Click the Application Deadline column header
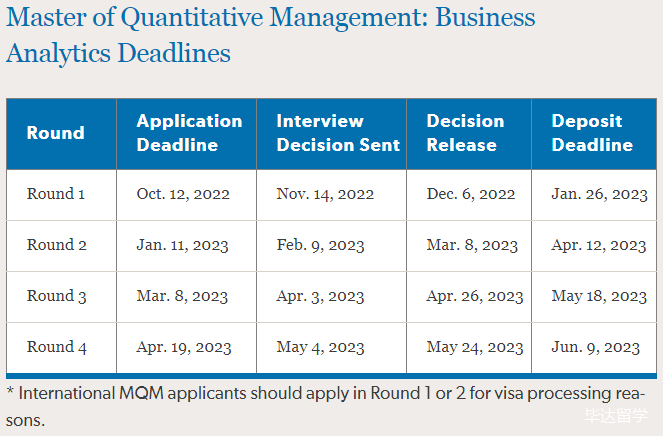 pyautogui.click(x=189, y=133)
